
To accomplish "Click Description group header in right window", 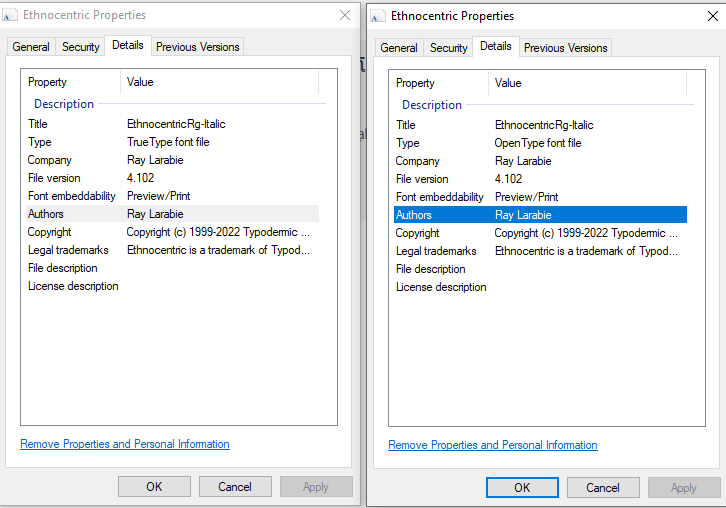I will point(432,105).
